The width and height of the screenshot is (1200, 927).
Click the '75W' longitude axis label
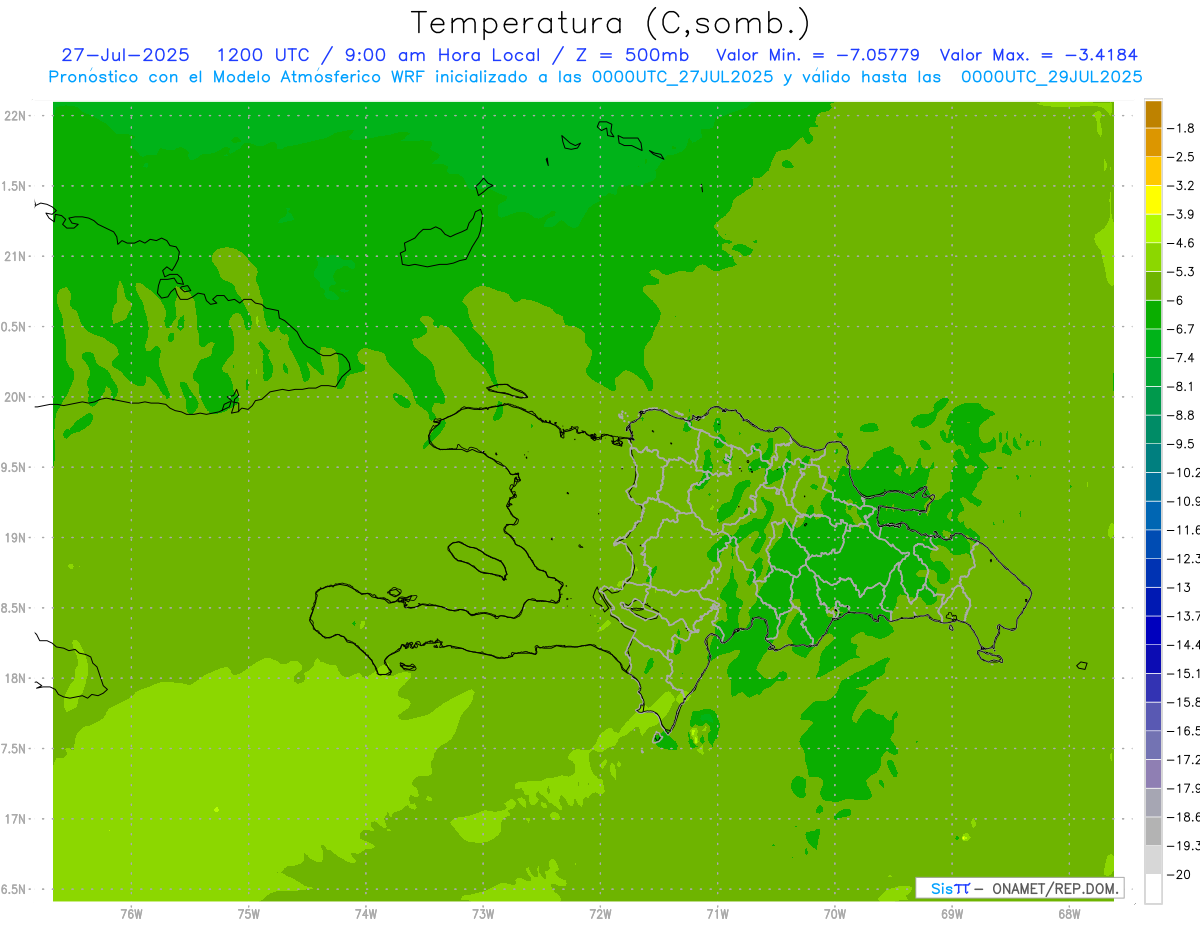point(248,913)
